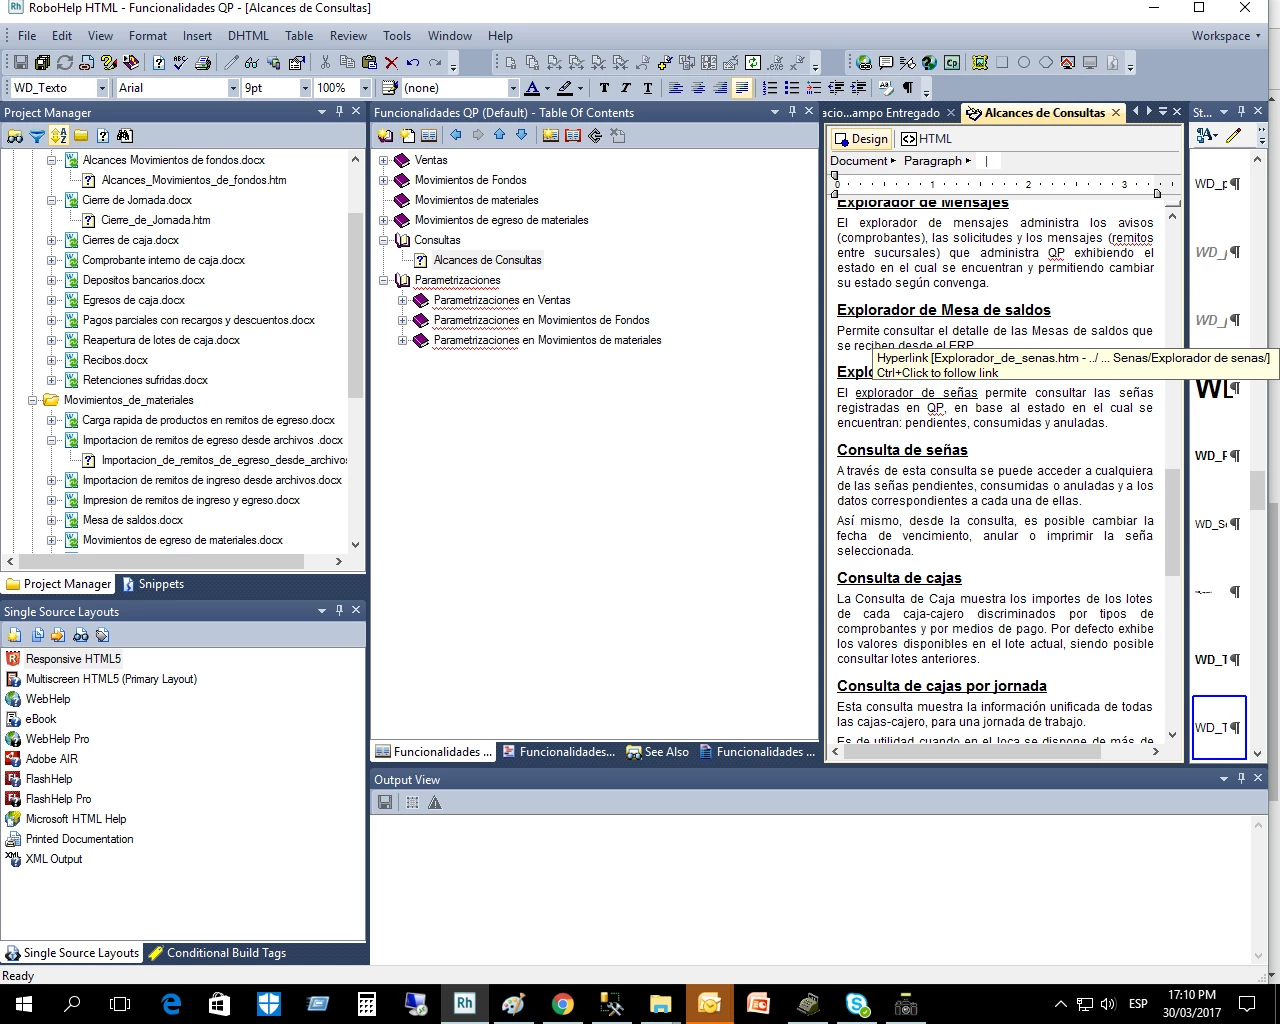Click the explorador de señas hyperlink
Viewport: 1280px width, 1024px height.
[916, 393]
